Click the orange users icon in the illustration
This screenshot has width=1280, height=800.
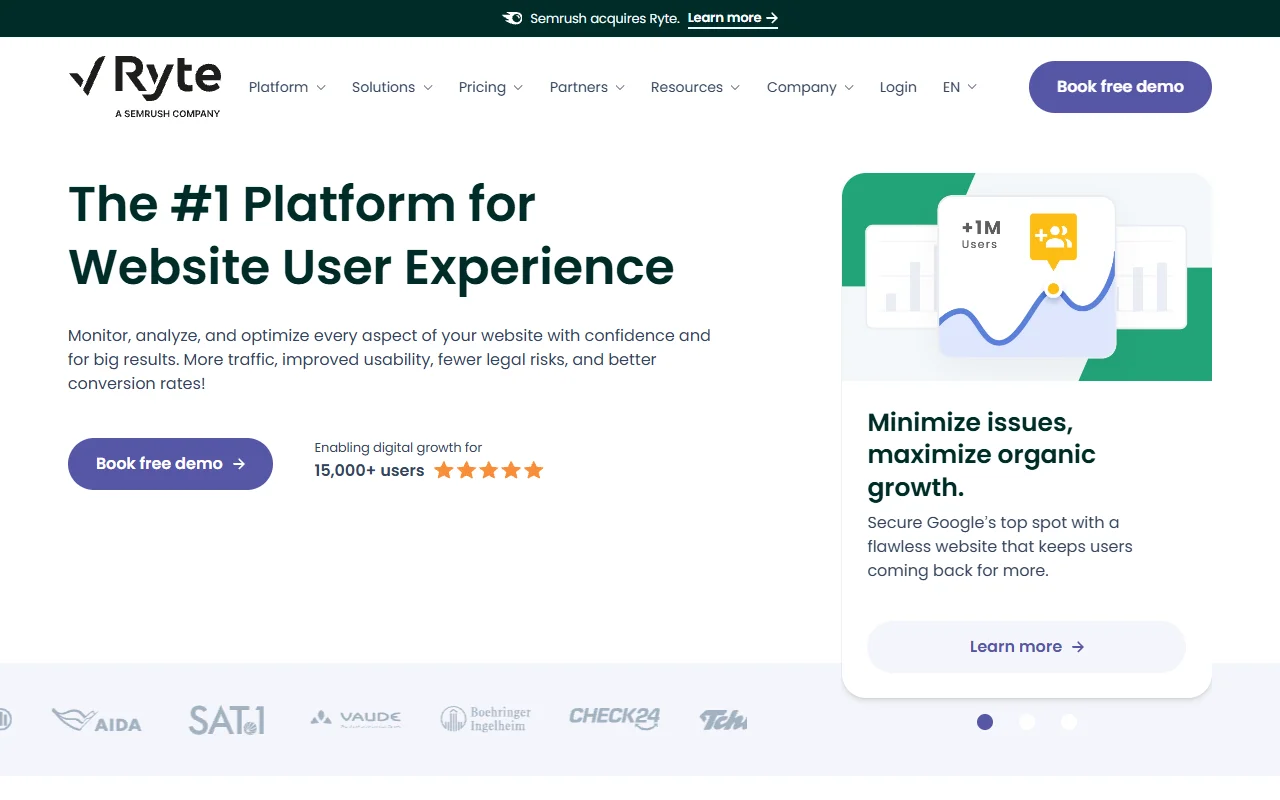(x=1053, y=236)
